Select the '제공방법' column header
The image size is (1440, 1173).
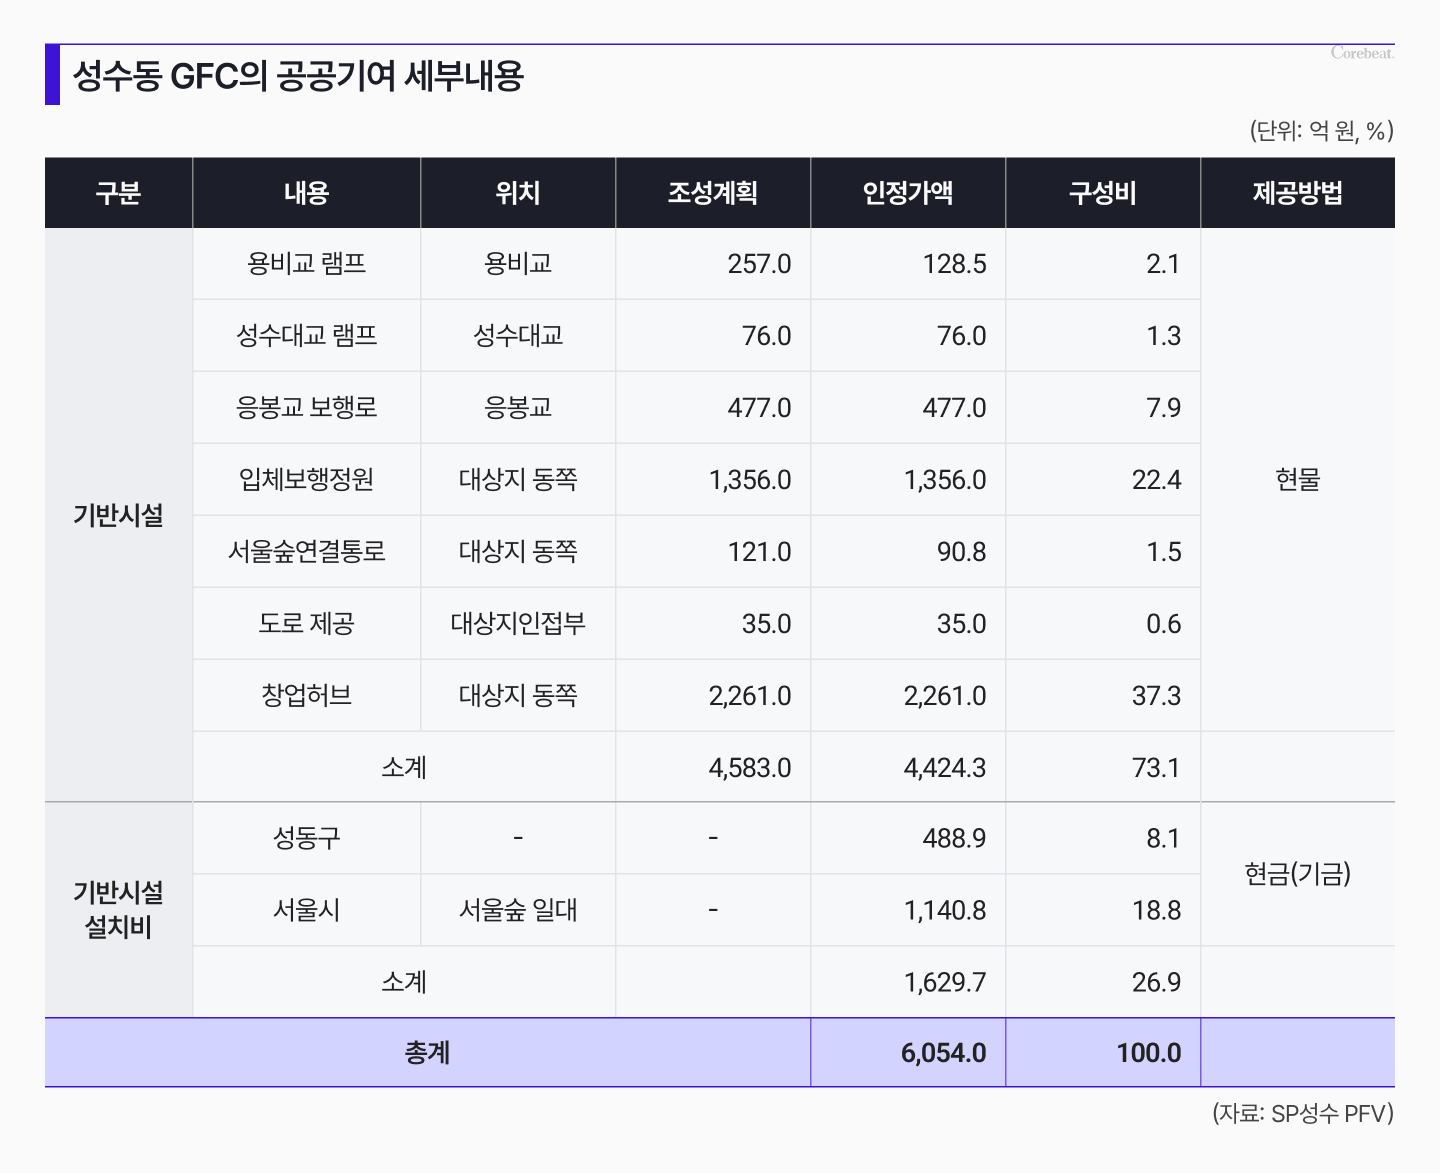pos(1297,193)
